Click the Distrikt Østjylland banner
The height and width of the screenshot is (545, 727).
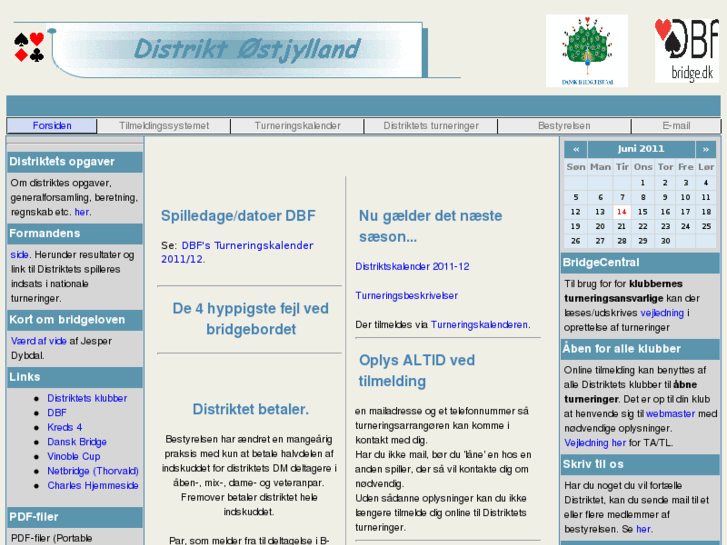(x=239, y=50)
